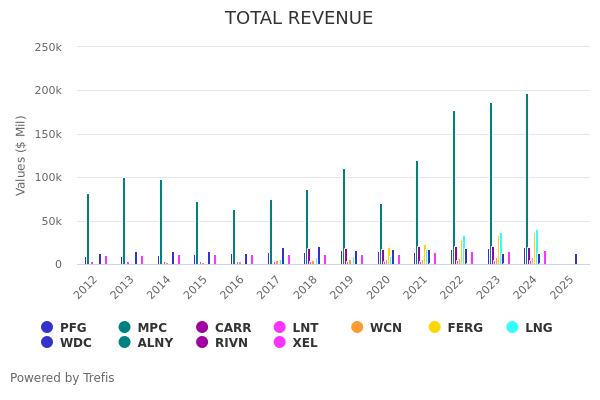
Task: Open the Powered by Trefis link
Action: pyautogui.click(x=62, y=378)
